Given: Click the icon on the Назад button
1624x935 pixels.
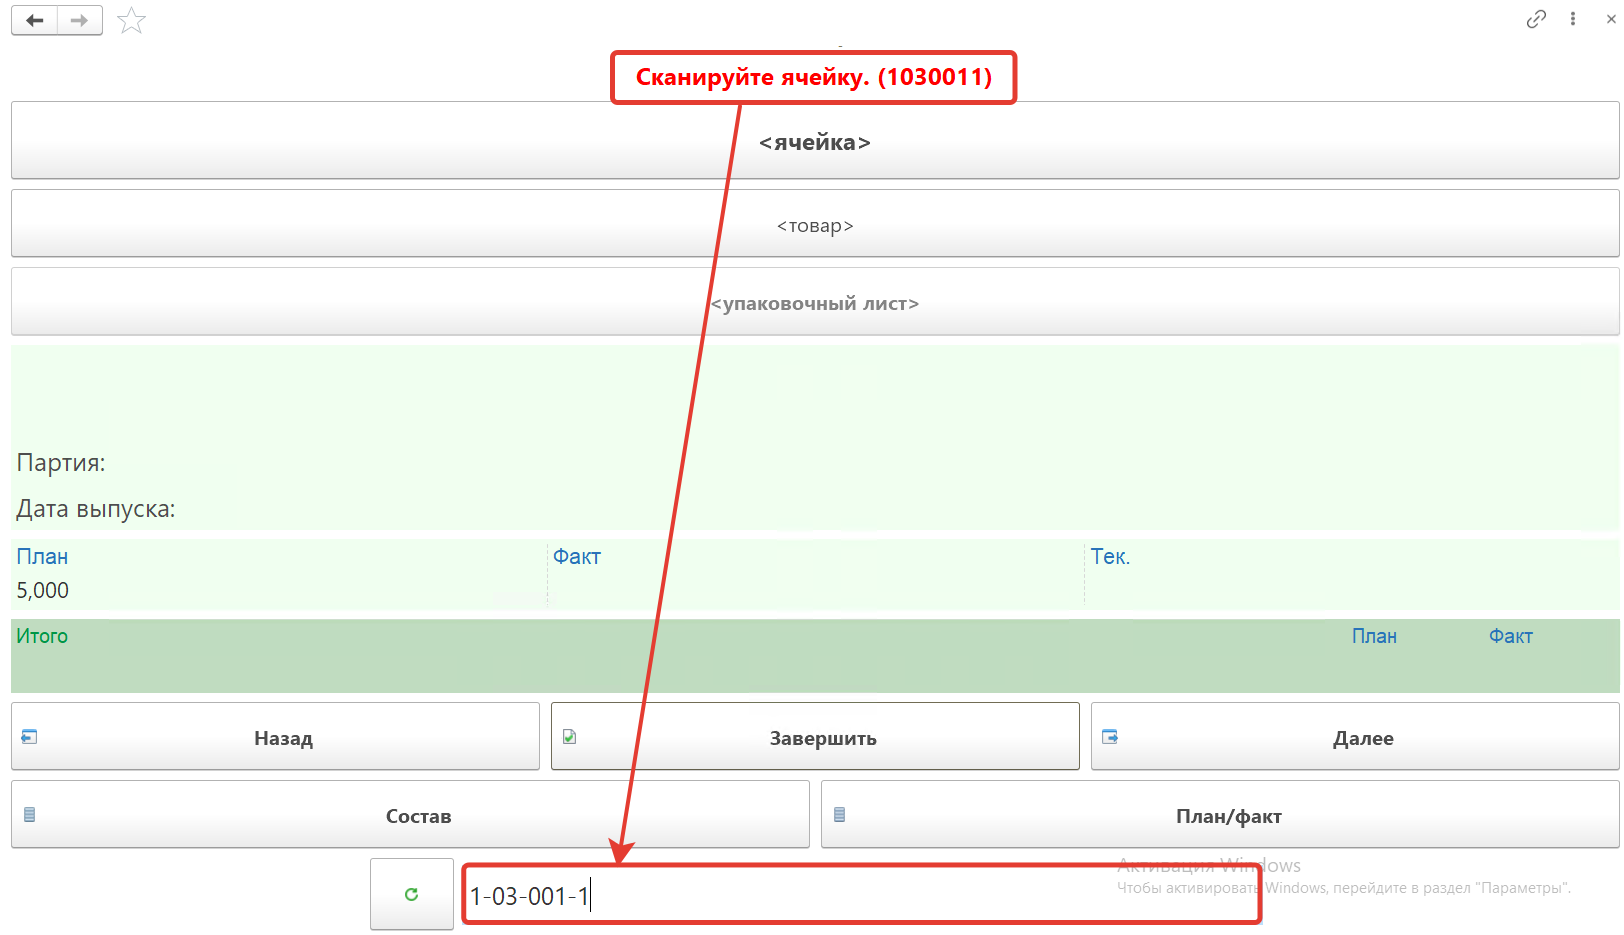Looking at the screenshot, I should 30,737.
